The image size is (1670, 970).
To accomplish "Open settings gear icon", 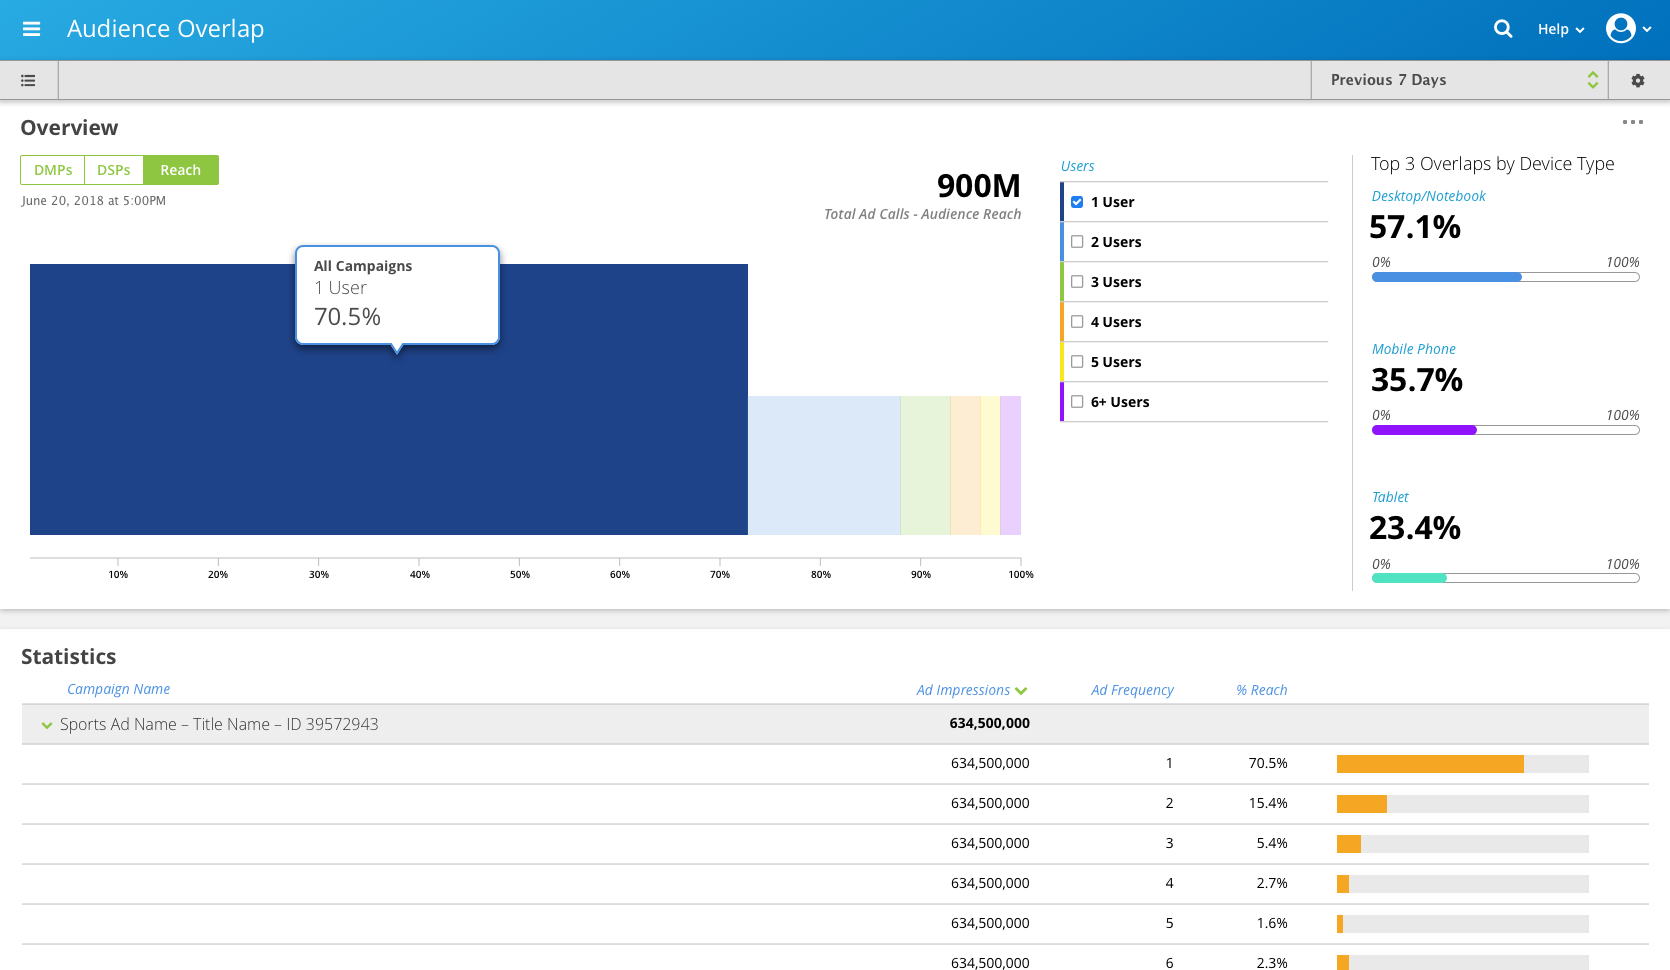I will [x=1637, y=80].
